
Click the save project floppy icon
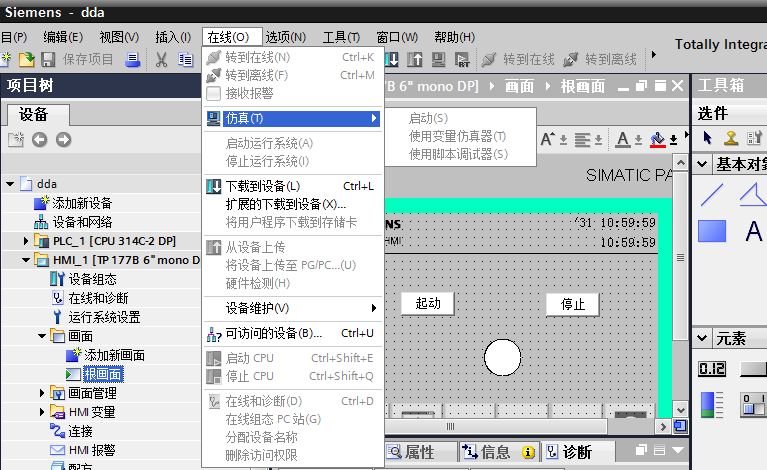(48, 60)
